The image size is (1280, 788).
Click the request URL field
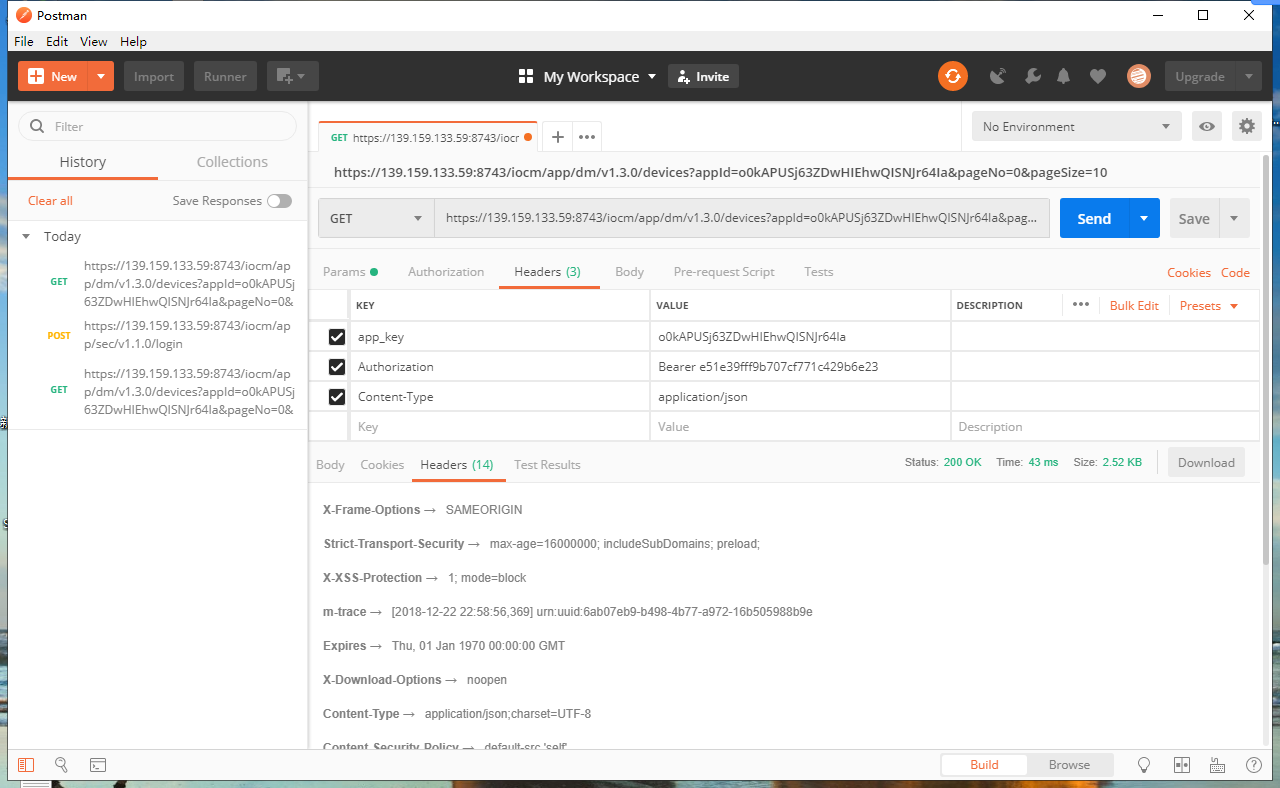742,218
